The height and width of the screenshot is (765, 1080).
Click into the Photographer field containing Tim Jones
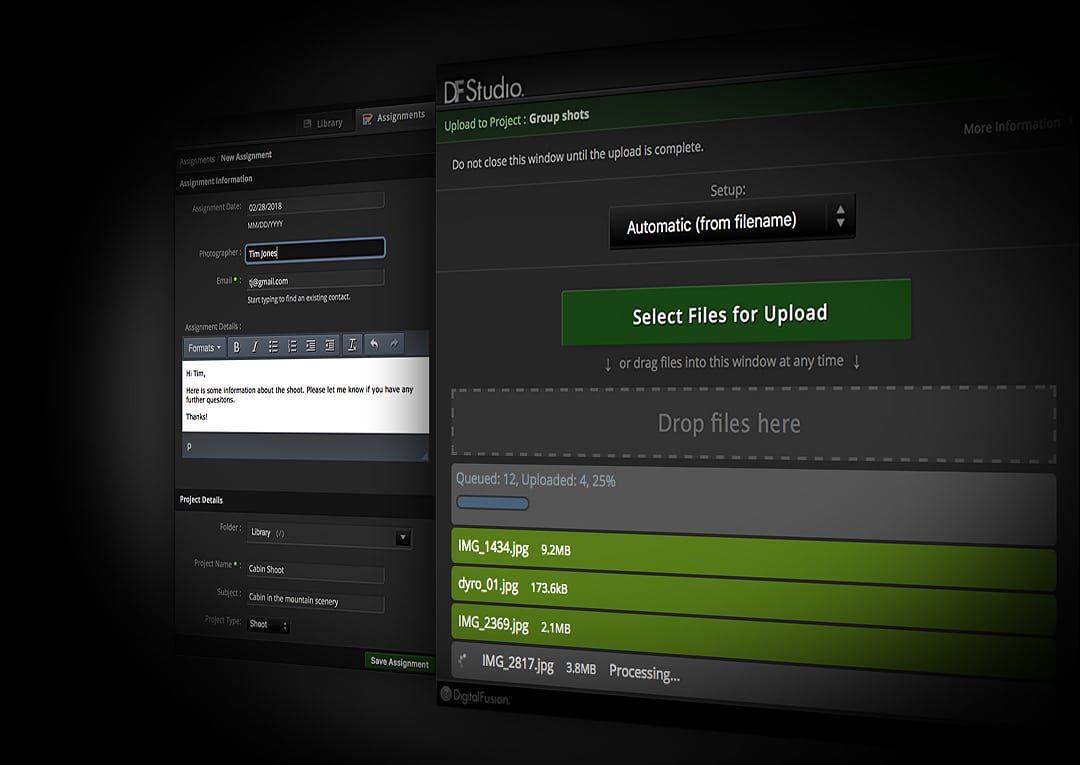tap(314, 251)
